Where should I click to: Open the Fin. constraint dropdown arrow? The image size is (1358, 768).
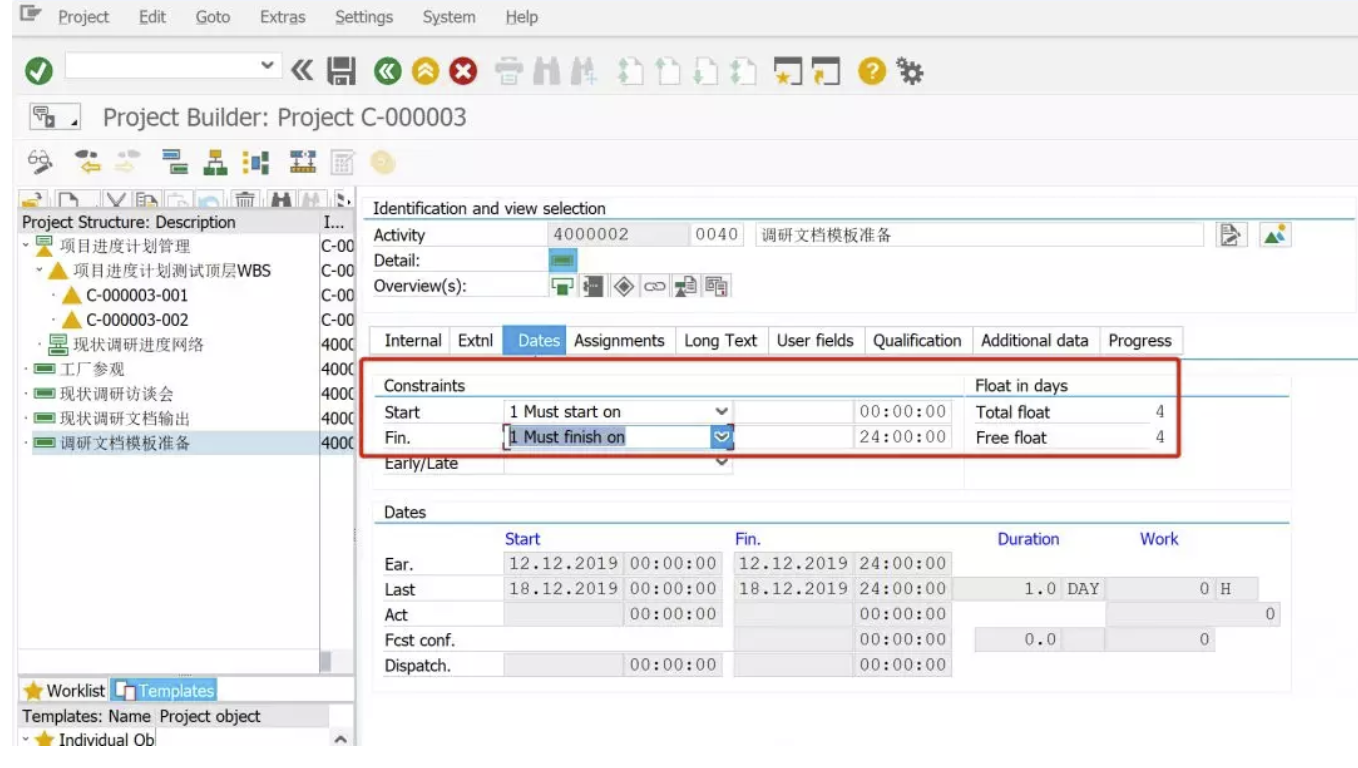(721, 437)
